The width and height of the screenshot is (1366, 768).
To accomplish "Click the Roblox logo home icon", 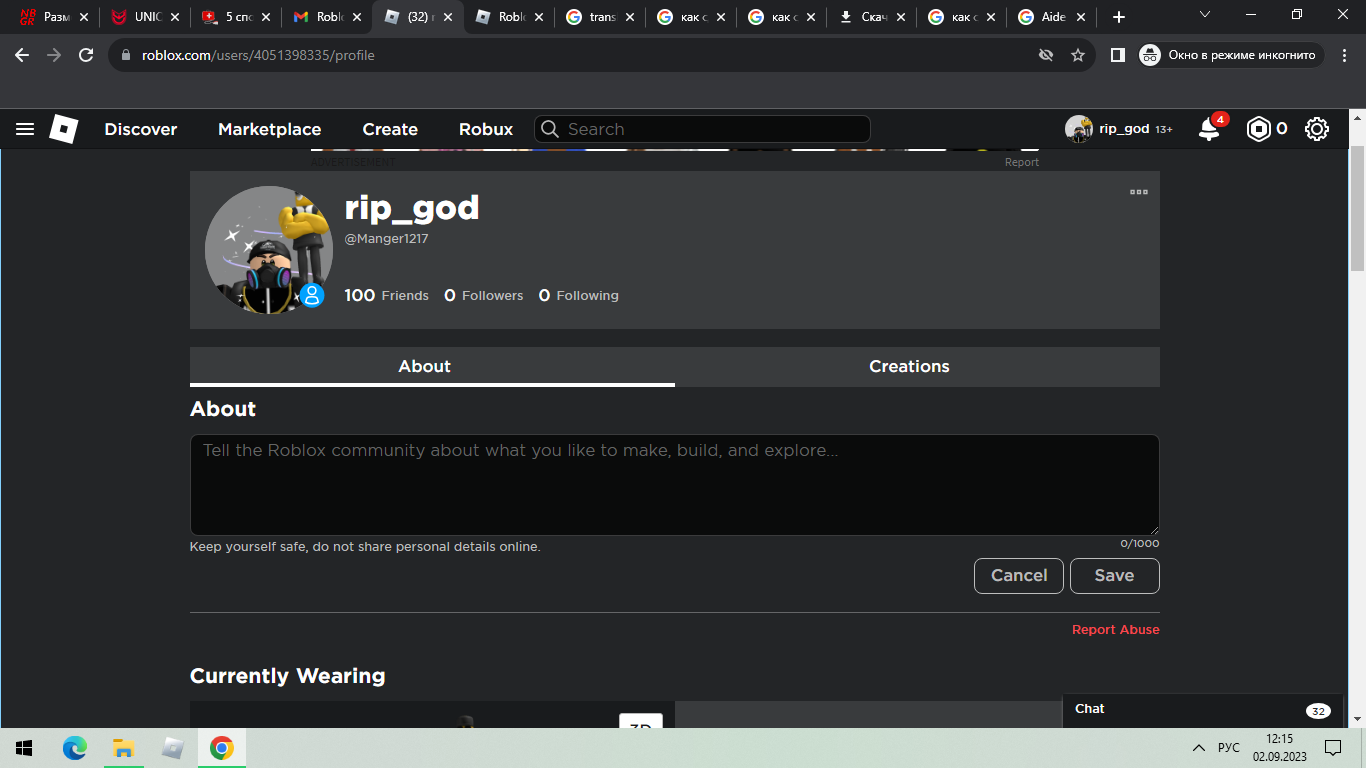I will 64,129.
